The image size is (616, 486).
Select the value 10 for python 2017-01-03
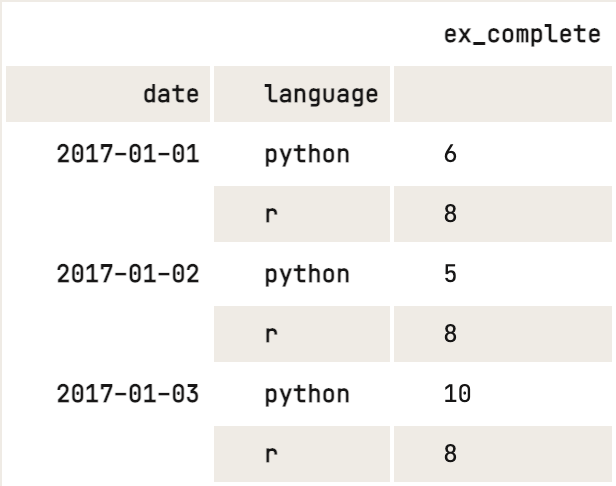[x=456, y=393]
